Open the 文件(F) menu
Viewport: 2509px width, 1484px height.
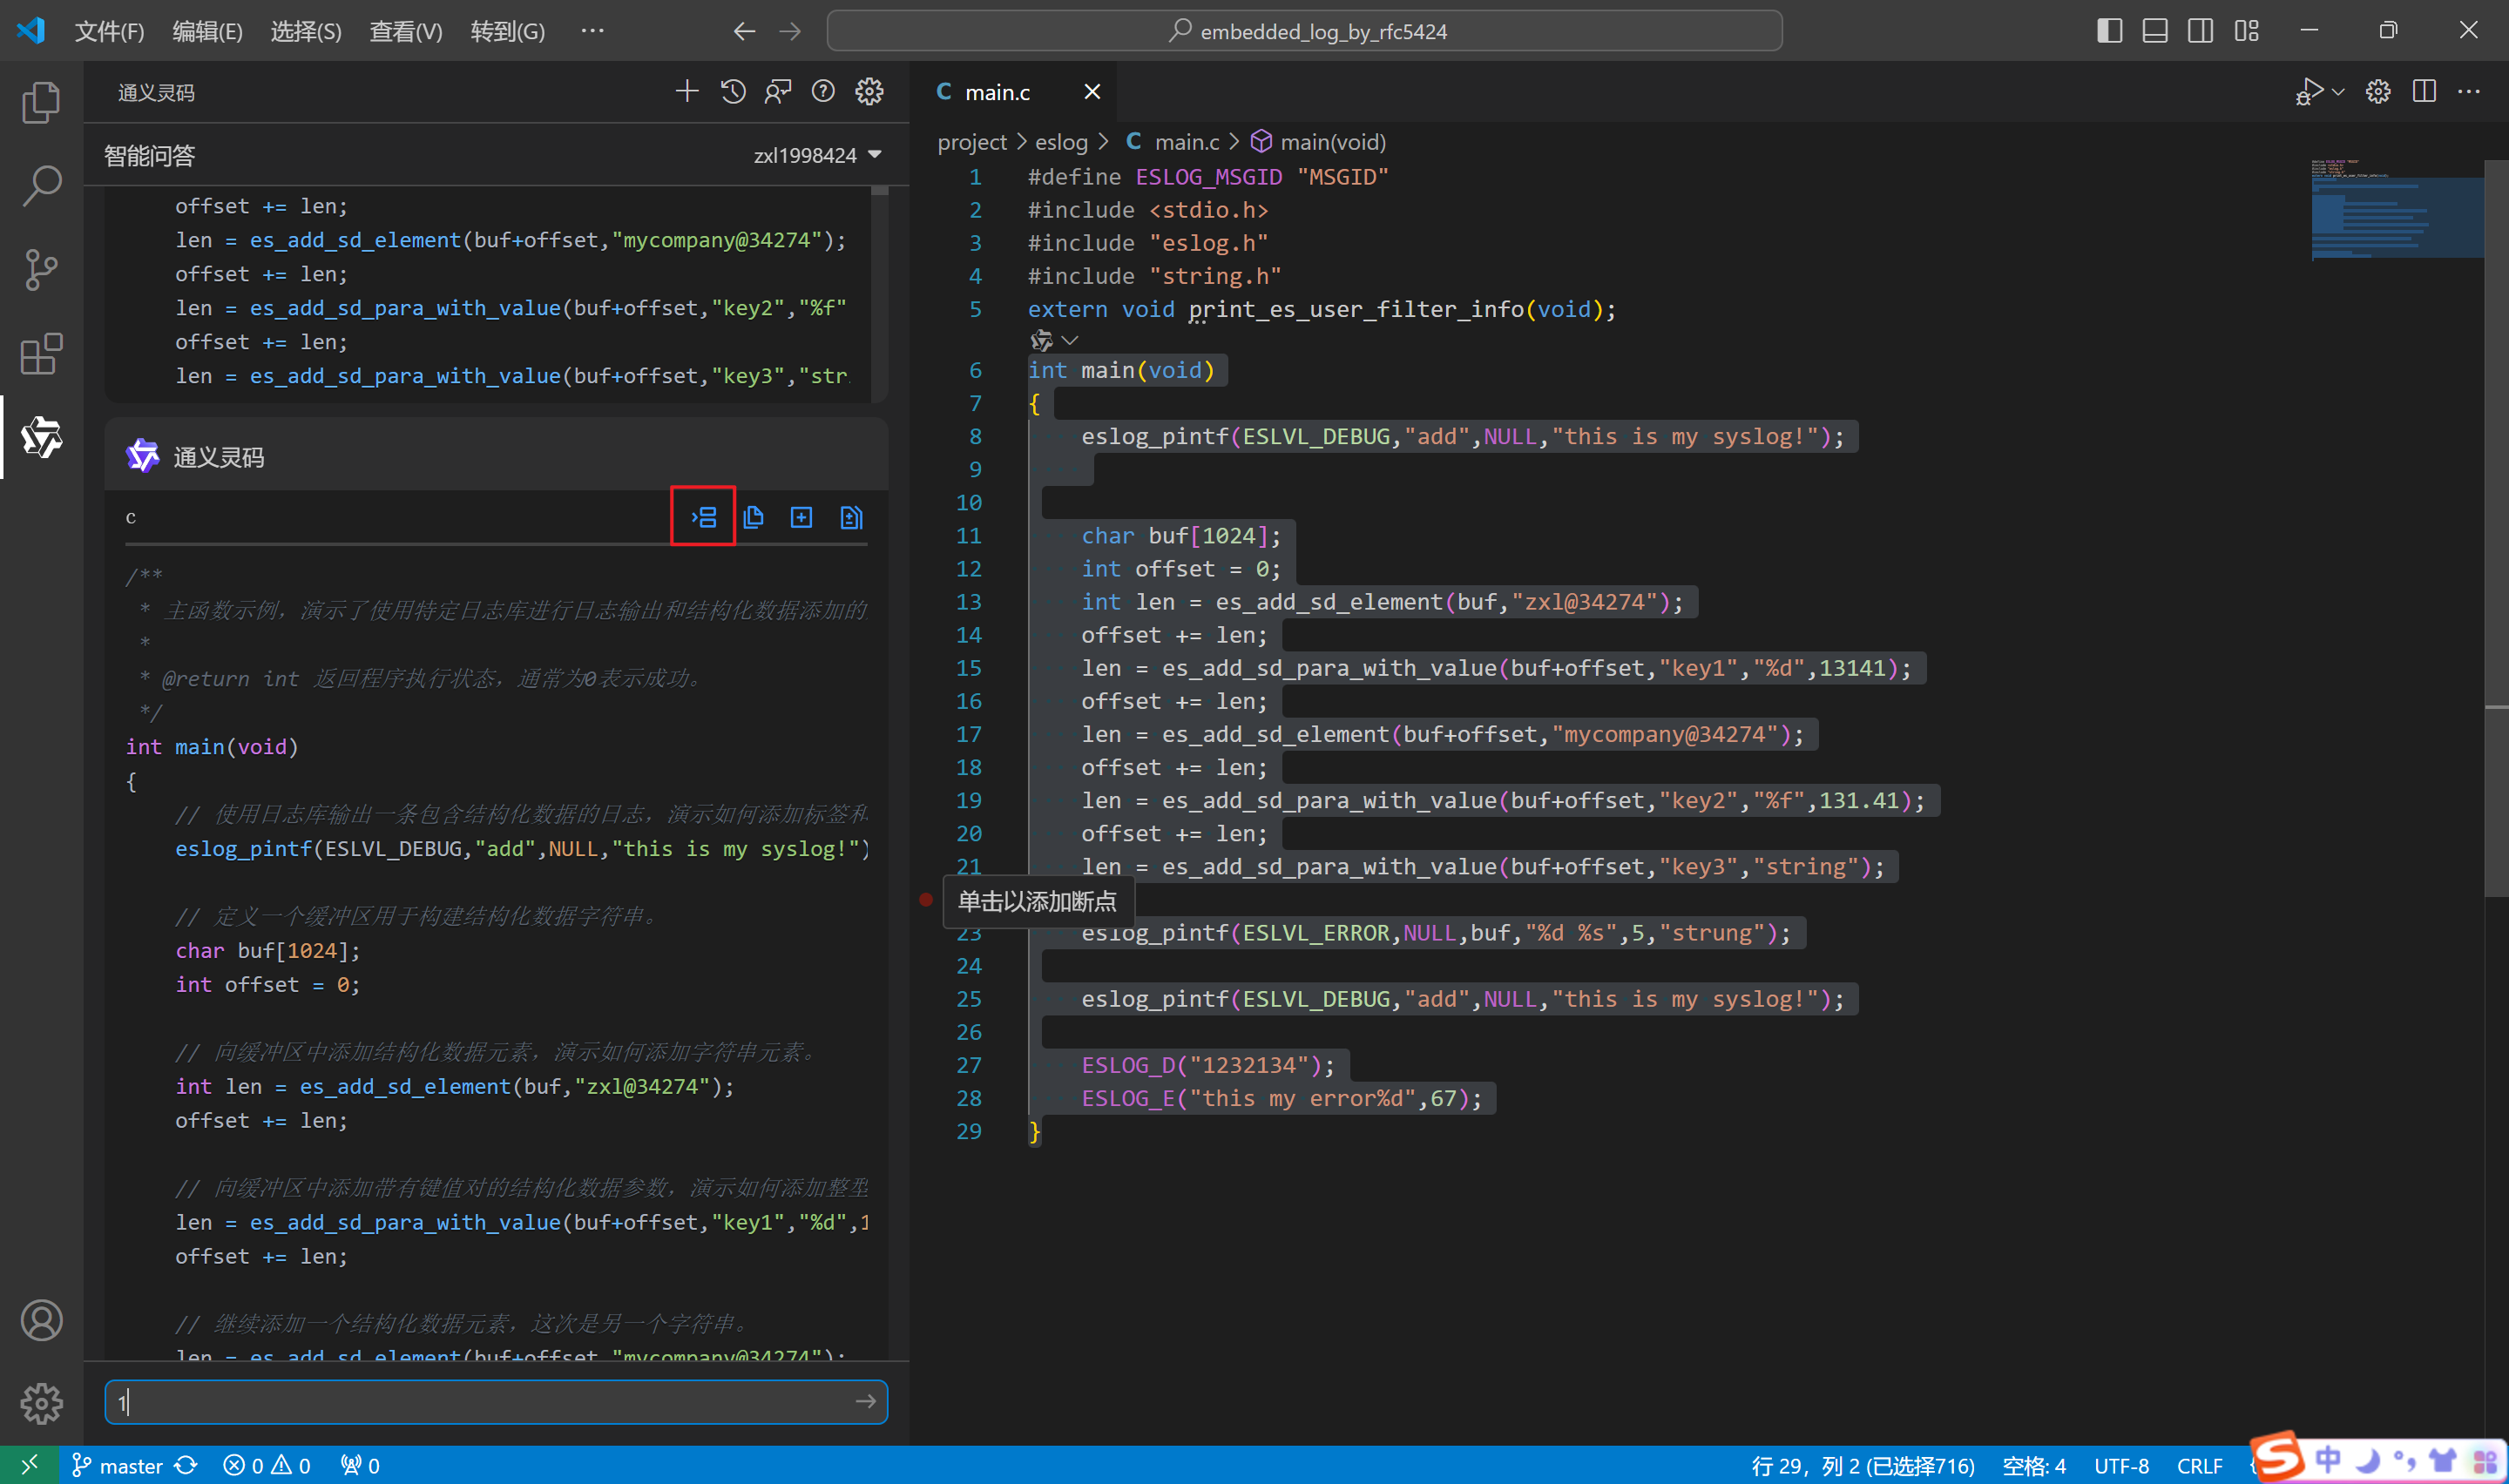coord(109,31)
